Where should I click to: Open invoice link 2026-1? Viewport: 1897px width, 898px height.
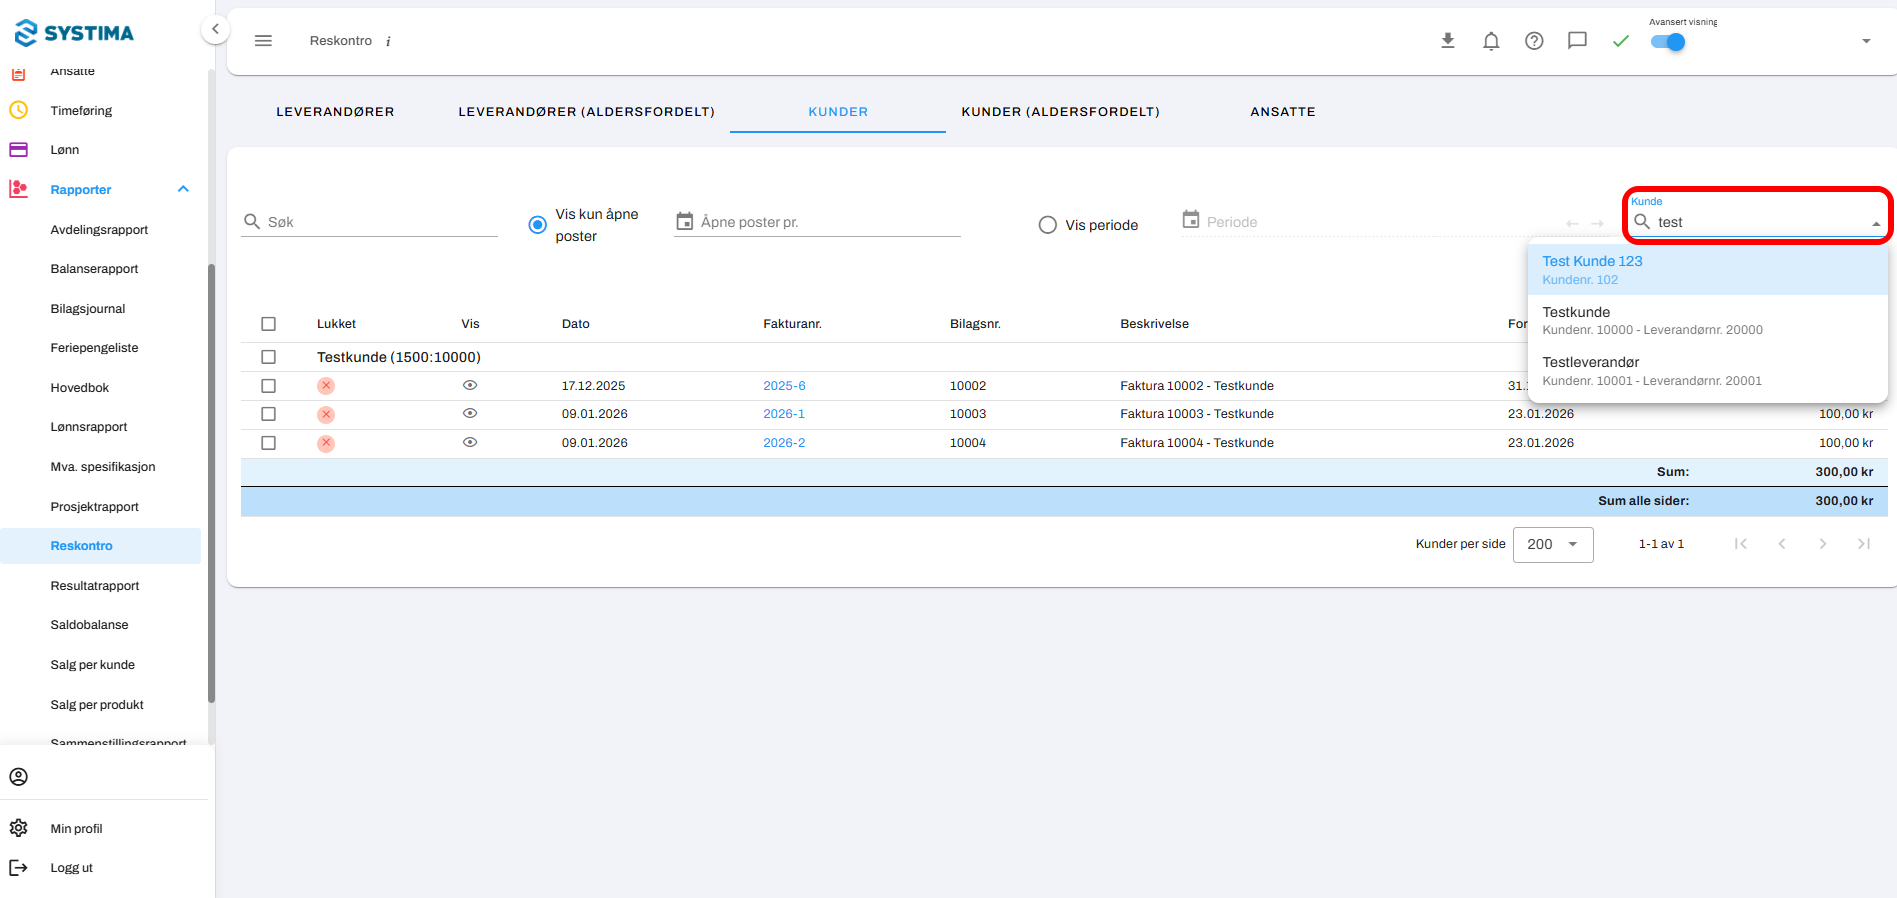click(784, 414)
